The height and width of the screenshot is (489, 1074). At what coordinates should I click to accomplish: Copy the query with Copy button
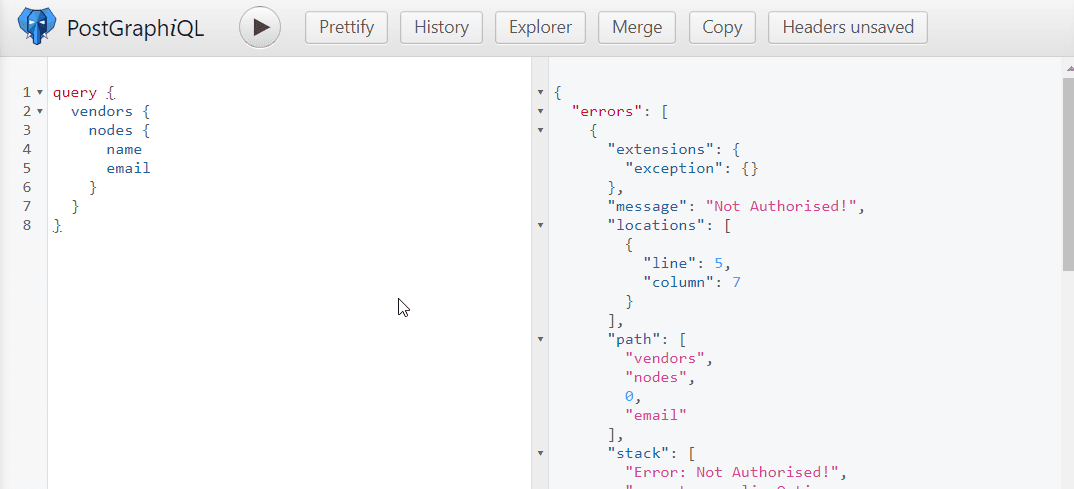click(x=722, y=27)
